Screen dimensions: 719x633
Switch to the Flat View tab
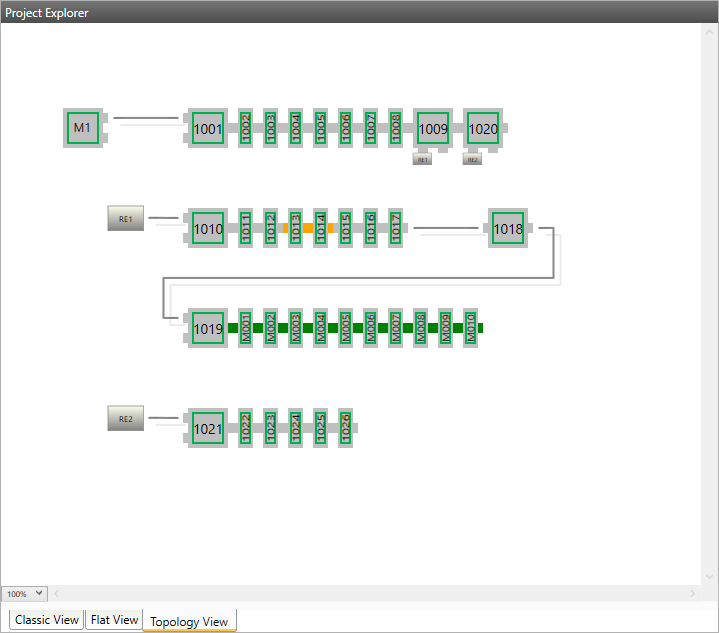click(x=114, y=620)
